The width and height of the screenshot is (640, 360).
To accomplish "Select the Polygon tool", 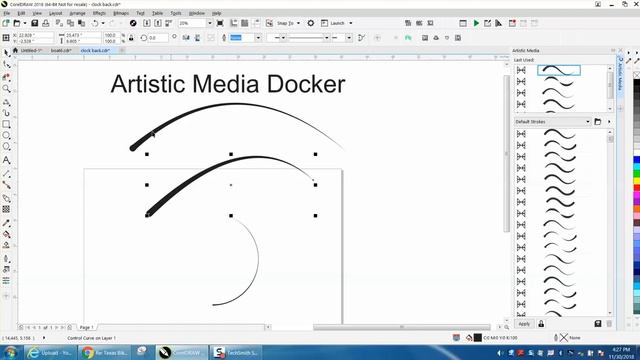I will click(7, 147).
